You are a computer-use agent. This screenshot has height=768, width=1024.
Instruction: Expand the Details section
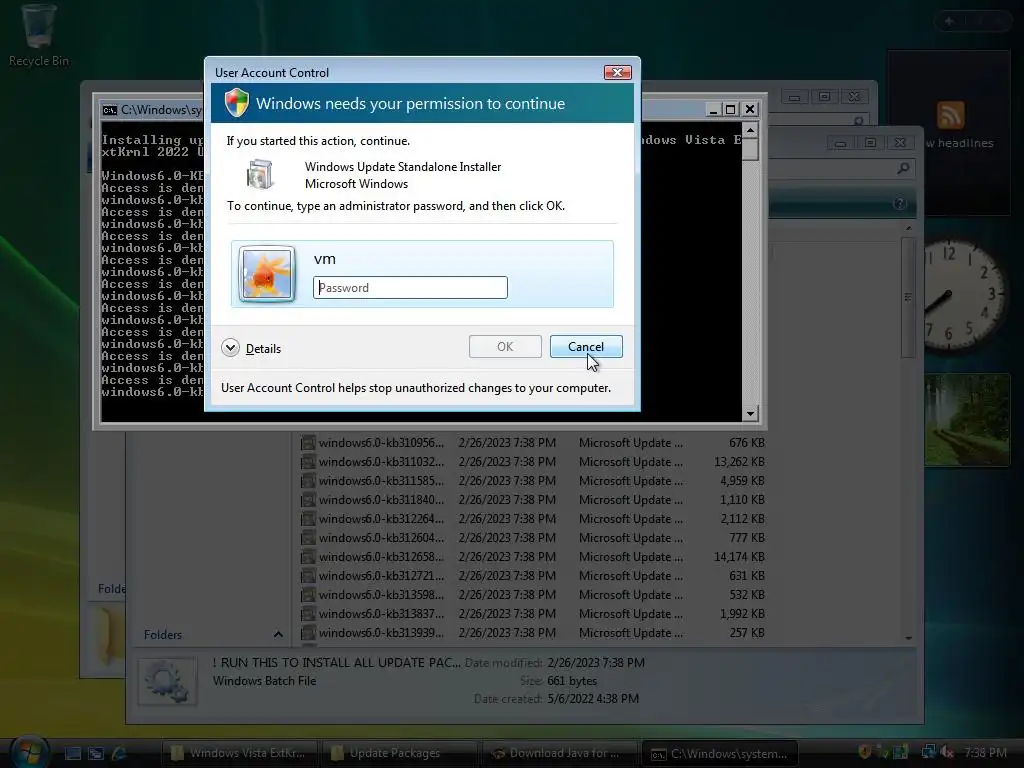(x=251, y=348)
